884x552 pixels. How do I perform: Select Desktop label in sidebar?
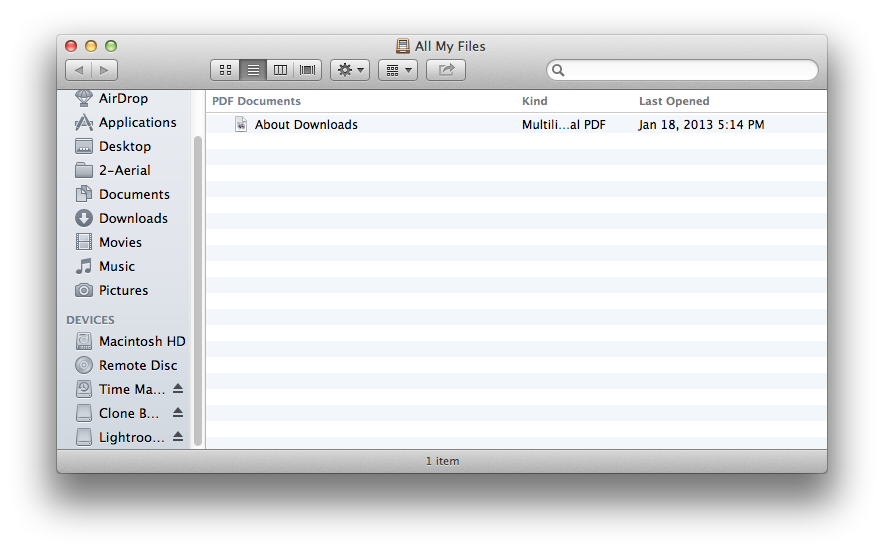(x=125, y=147)
